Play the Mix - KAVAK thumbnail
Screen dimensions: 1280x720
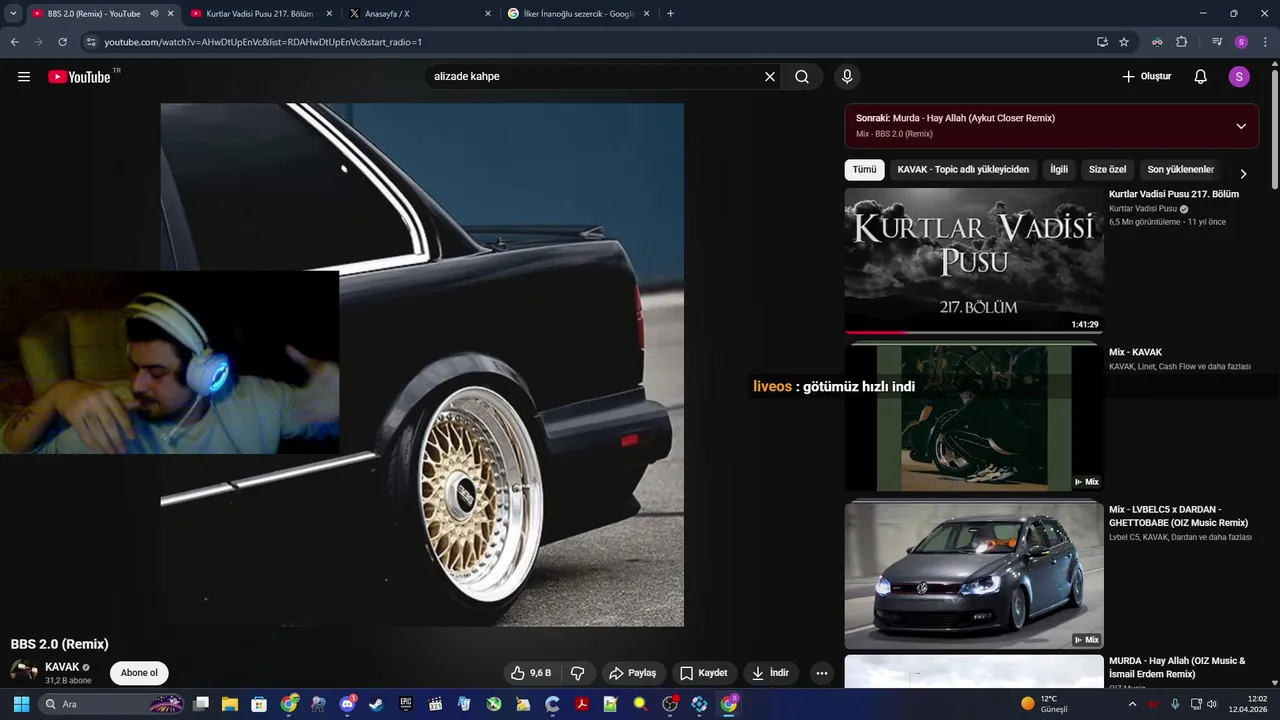click(974, 418)
